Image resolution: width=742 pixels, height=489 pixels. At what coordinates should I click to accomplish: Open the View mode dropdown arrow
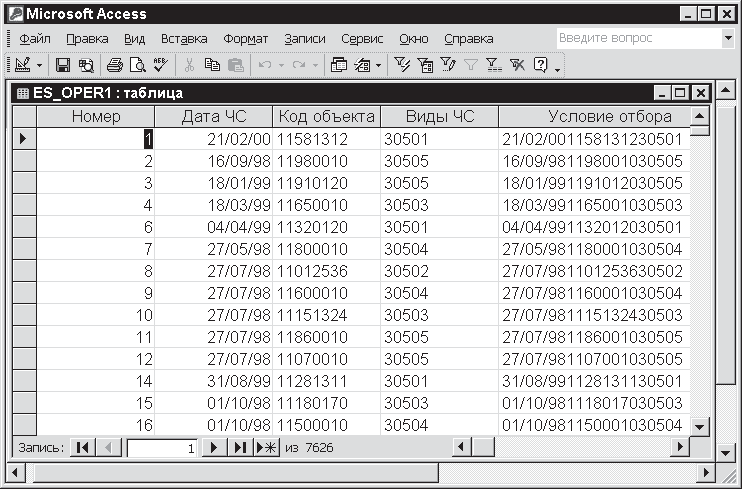pos(40,65)
